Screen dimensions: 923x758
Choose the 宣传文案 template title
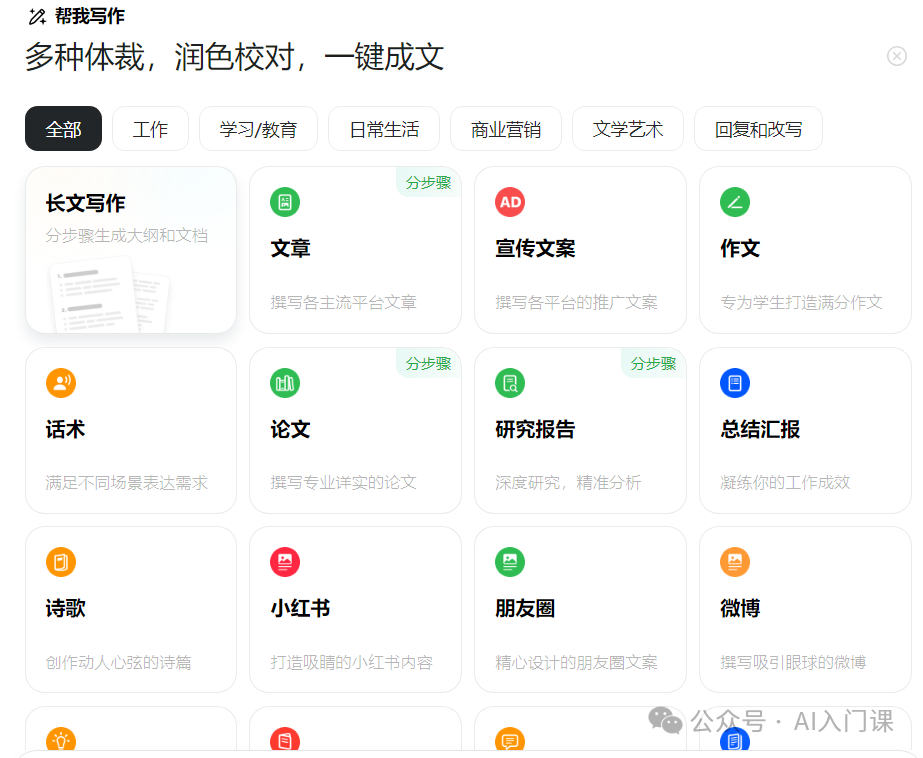click(535, 248)
